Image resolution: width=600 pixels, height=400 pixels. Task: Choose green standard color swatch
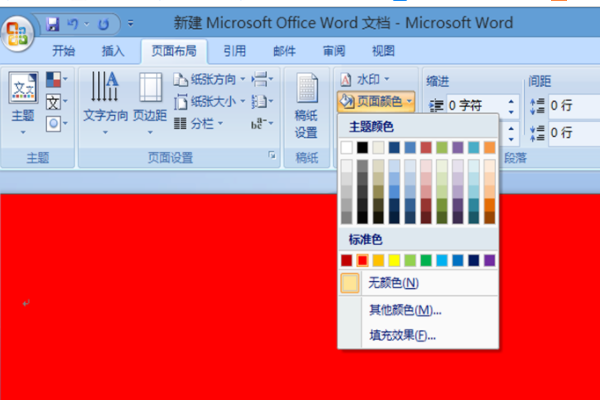coord(426,260)
